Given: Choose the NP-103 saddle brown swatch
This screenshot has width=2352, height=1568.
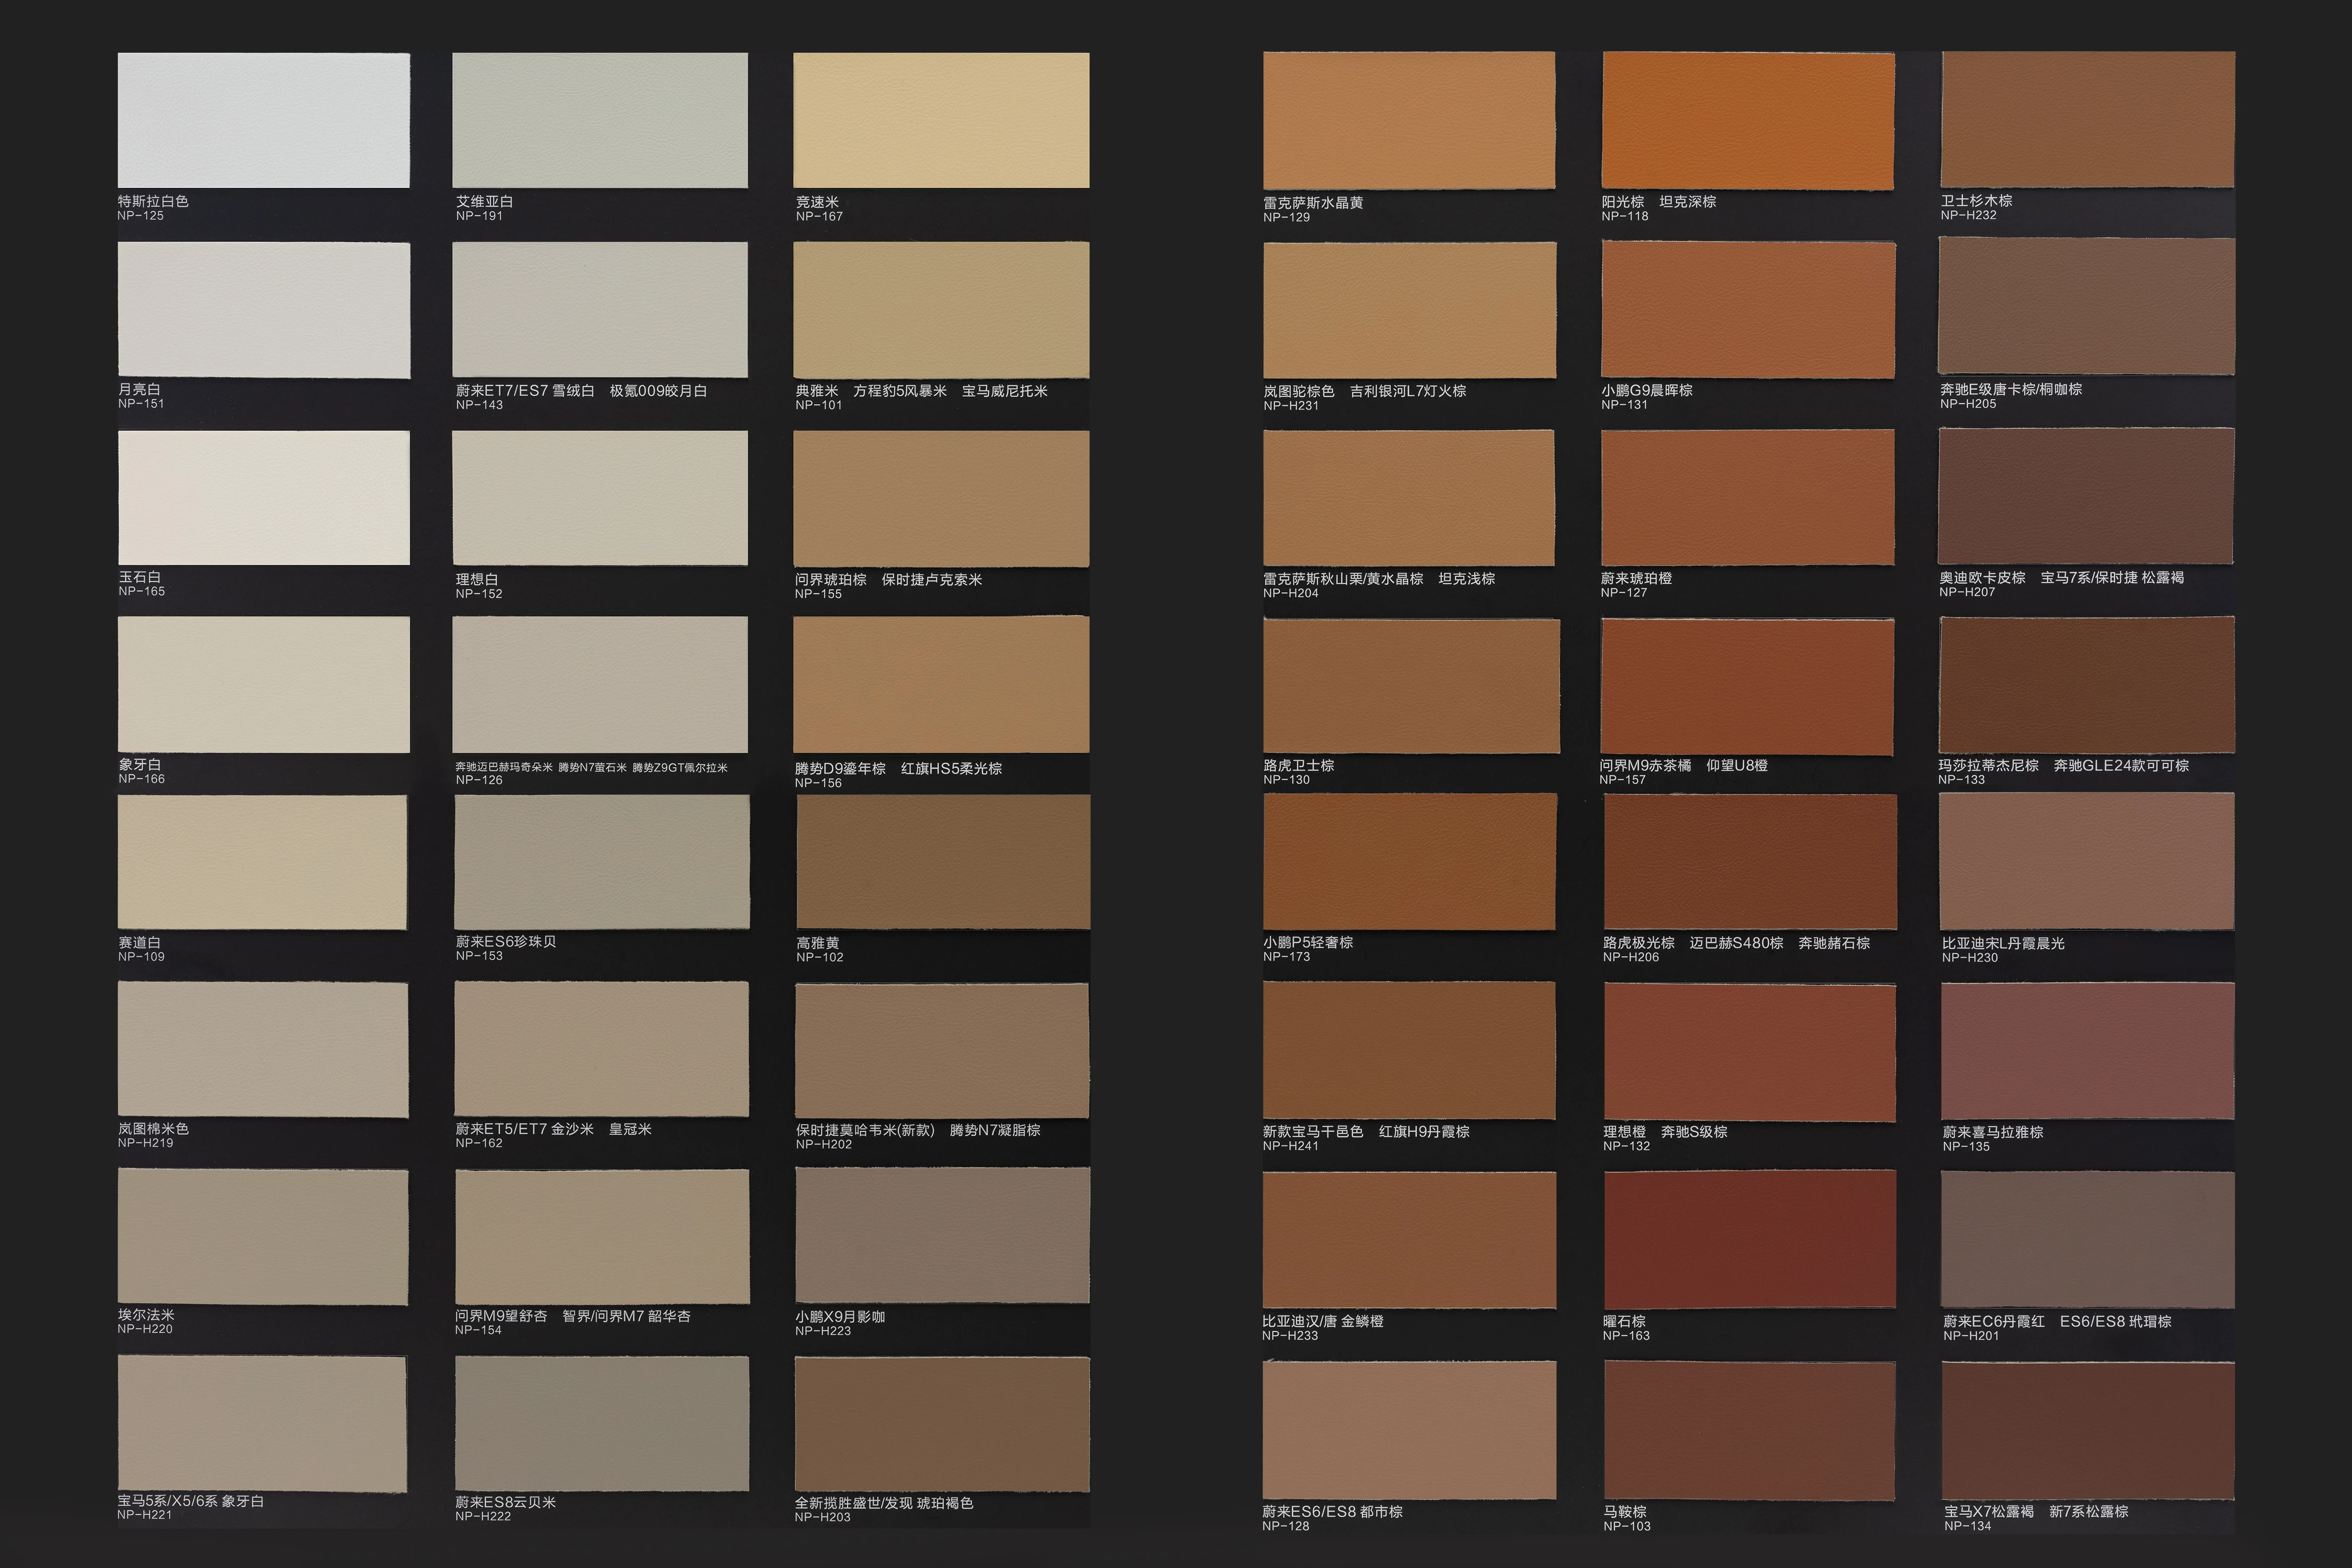Looking at the screenshot, I should click(x=1750, y=1431).
